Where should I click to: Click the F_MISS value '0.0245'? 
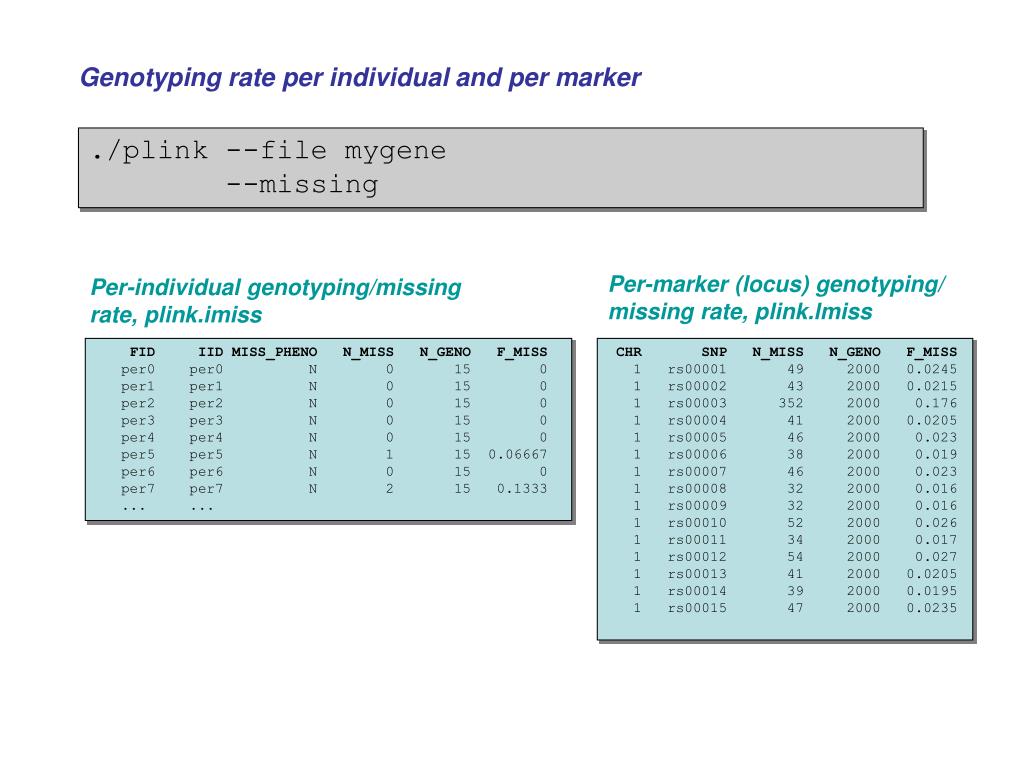(931, 370)
